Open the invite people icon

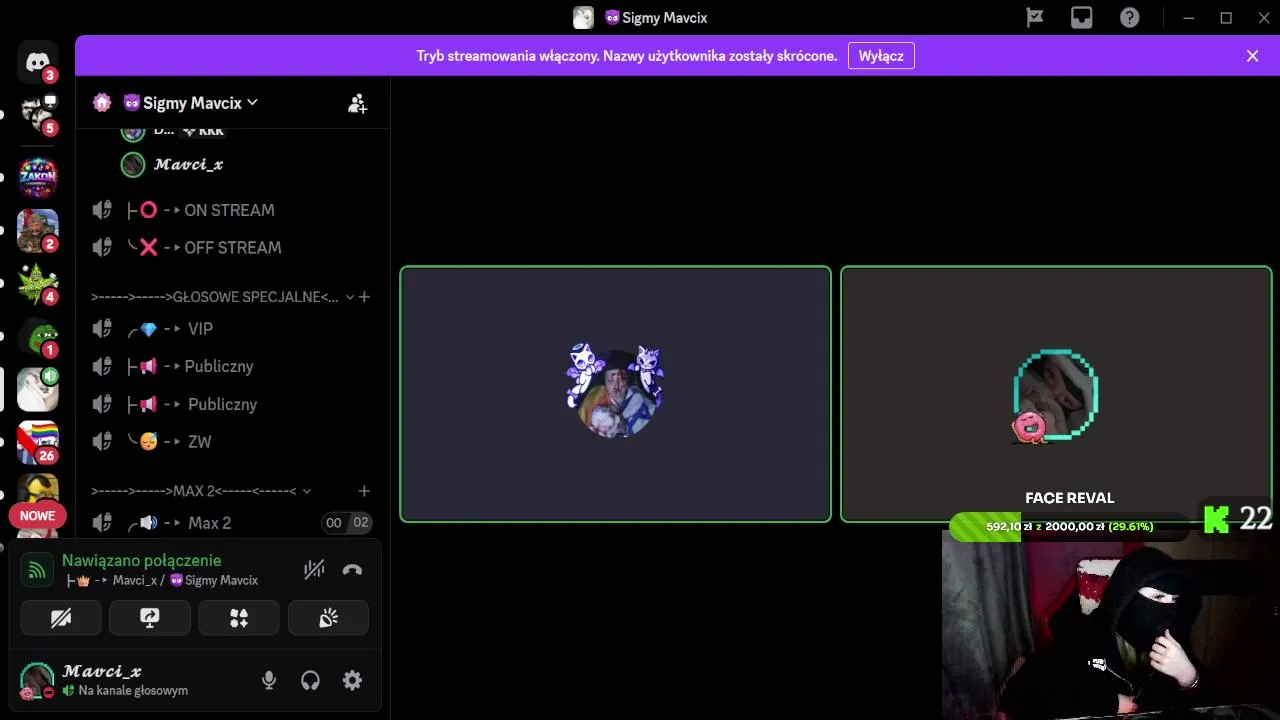[357, 103]
